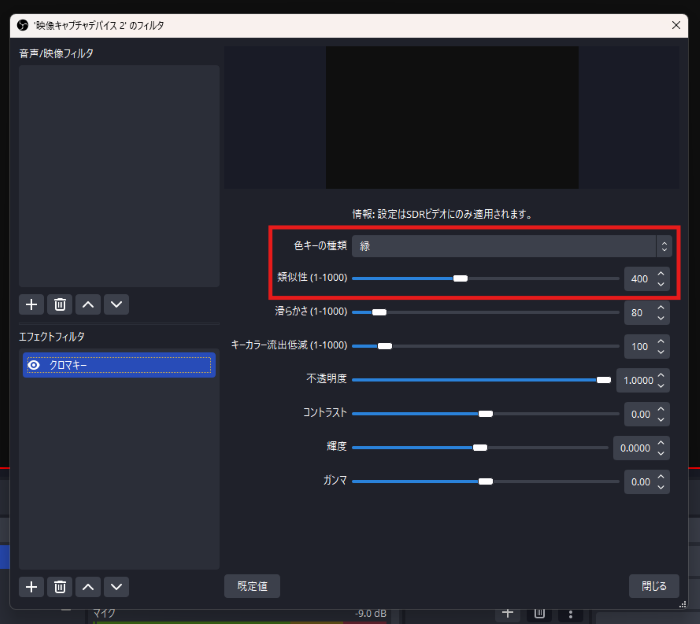Close filter window with title bar X
Screen dimensions: 700x624
pyautogui.click(x=676, y=25)
